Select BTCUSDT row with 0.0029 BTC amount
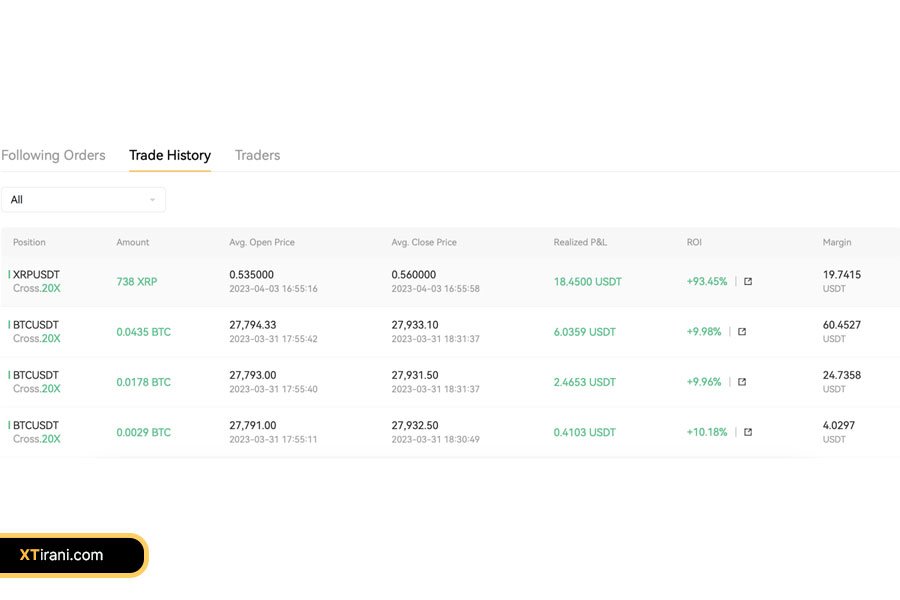Screen dimensions: 900x600 [x=36, y=425]
